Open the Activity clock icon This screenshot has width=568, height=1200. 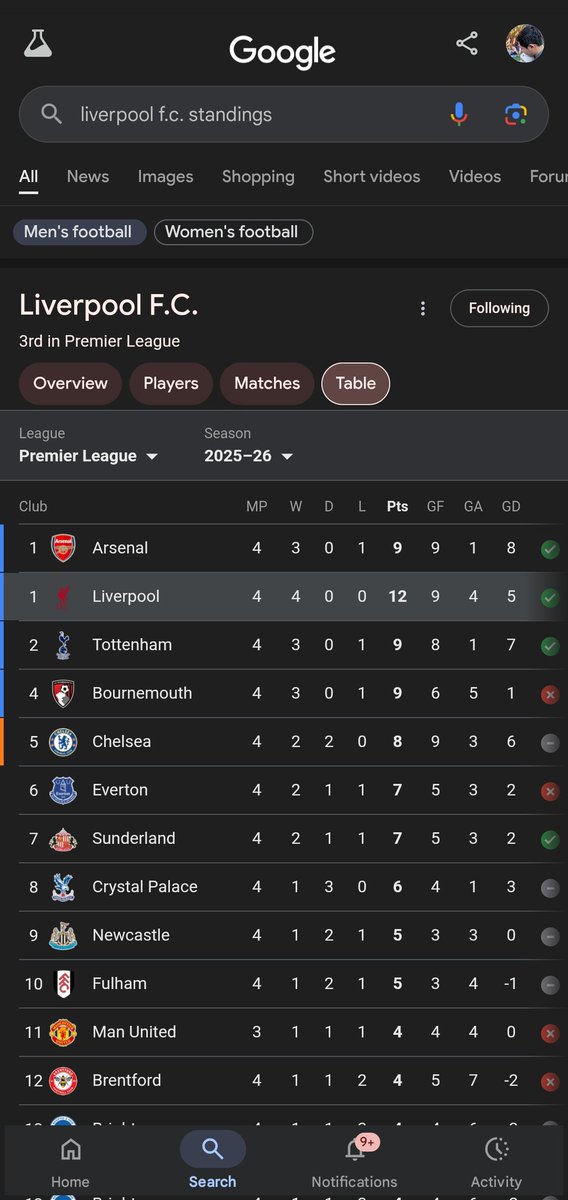click(497, 1149)
